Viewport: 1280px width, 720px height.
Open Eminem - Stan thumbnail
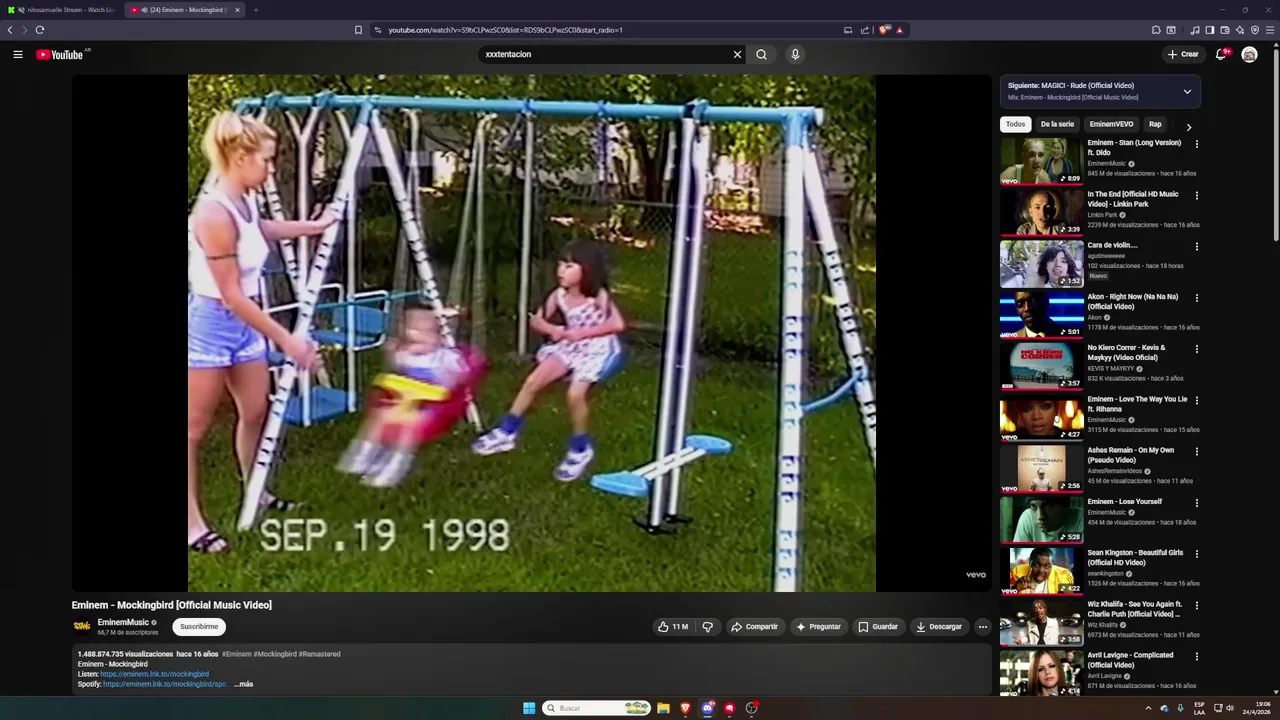click(x=1041, y=161)
